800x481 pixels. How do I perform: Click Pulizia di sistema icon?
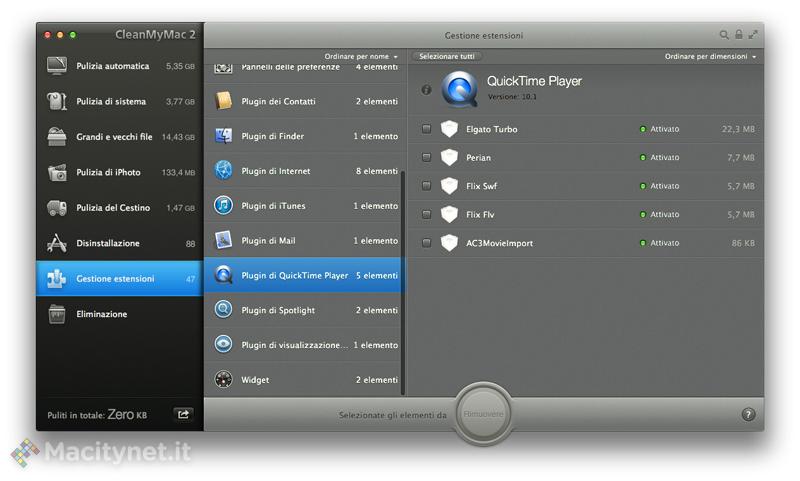[57, 101]
